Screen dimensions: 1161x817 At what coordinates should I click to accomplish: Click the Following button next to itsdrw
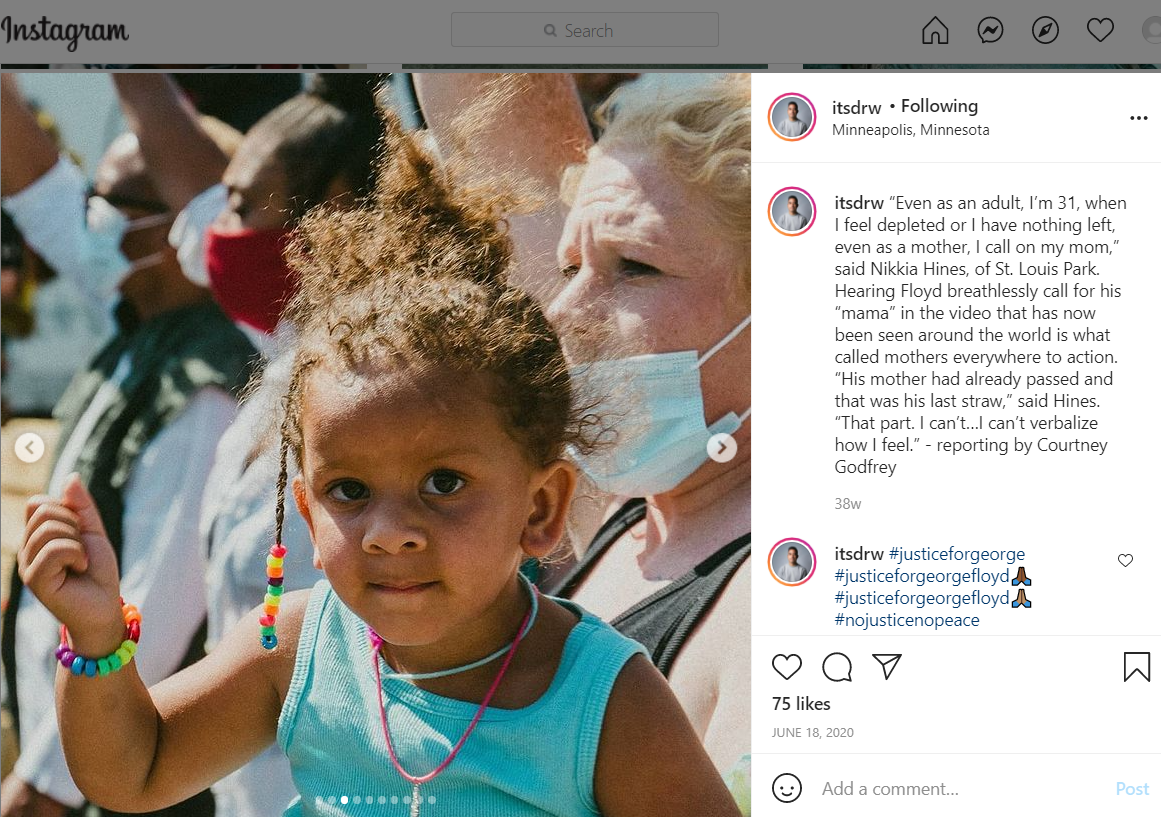point(939,106)
